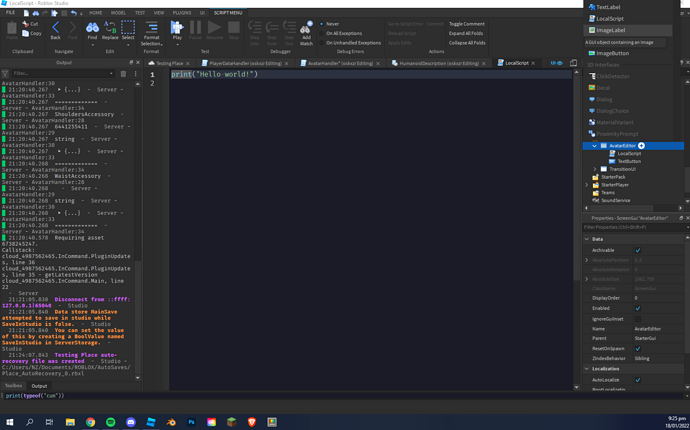Click Format Selection icon

click(151, 31)
